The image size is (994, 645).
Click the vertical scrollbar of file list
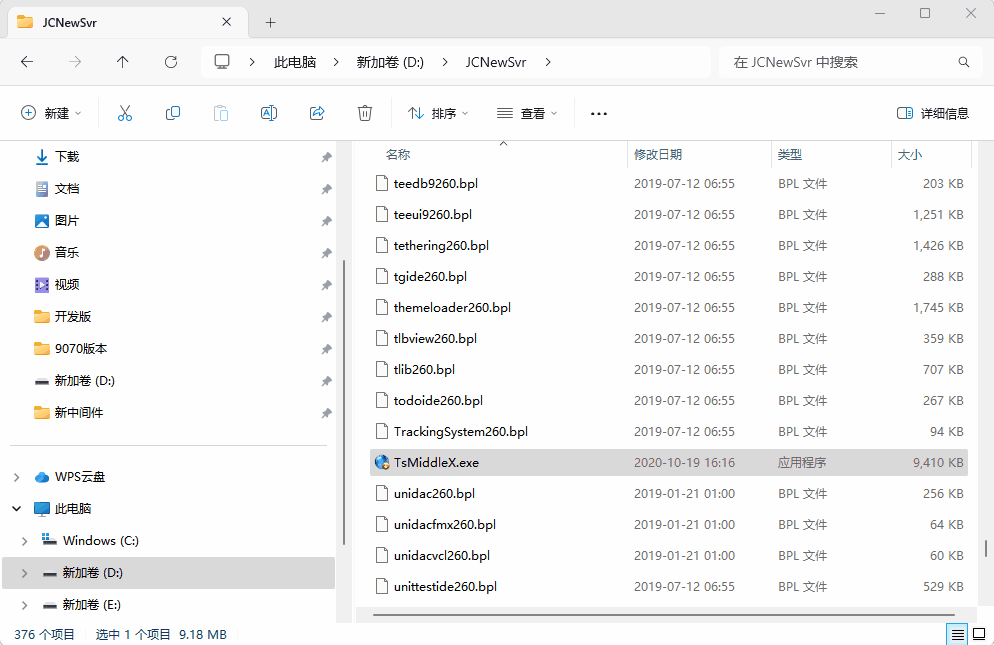(x=985, y=548)
